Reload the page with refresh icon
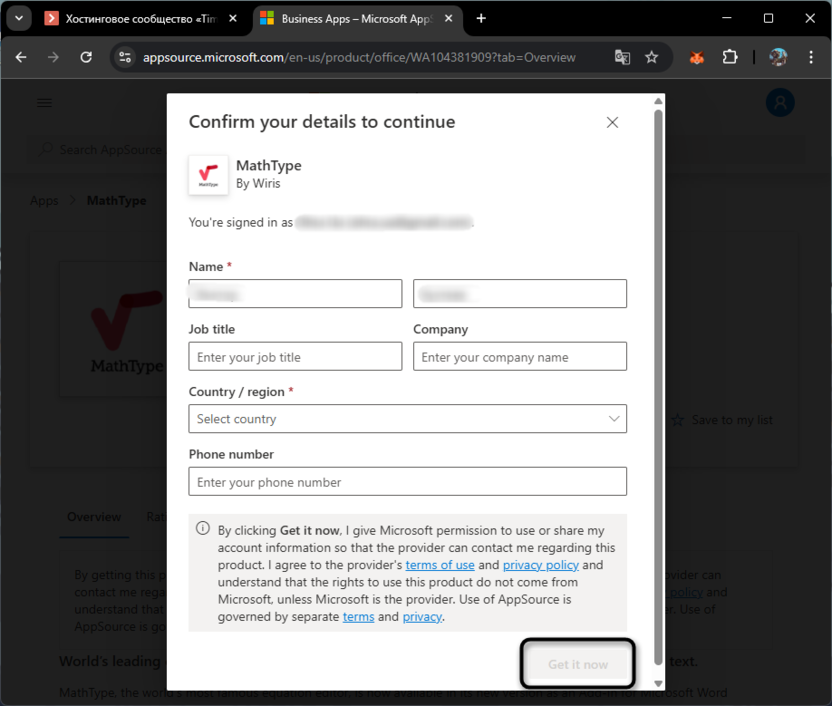Image resolution: width=832 pixels, height=706 pixels. click(x=86, y=57)
